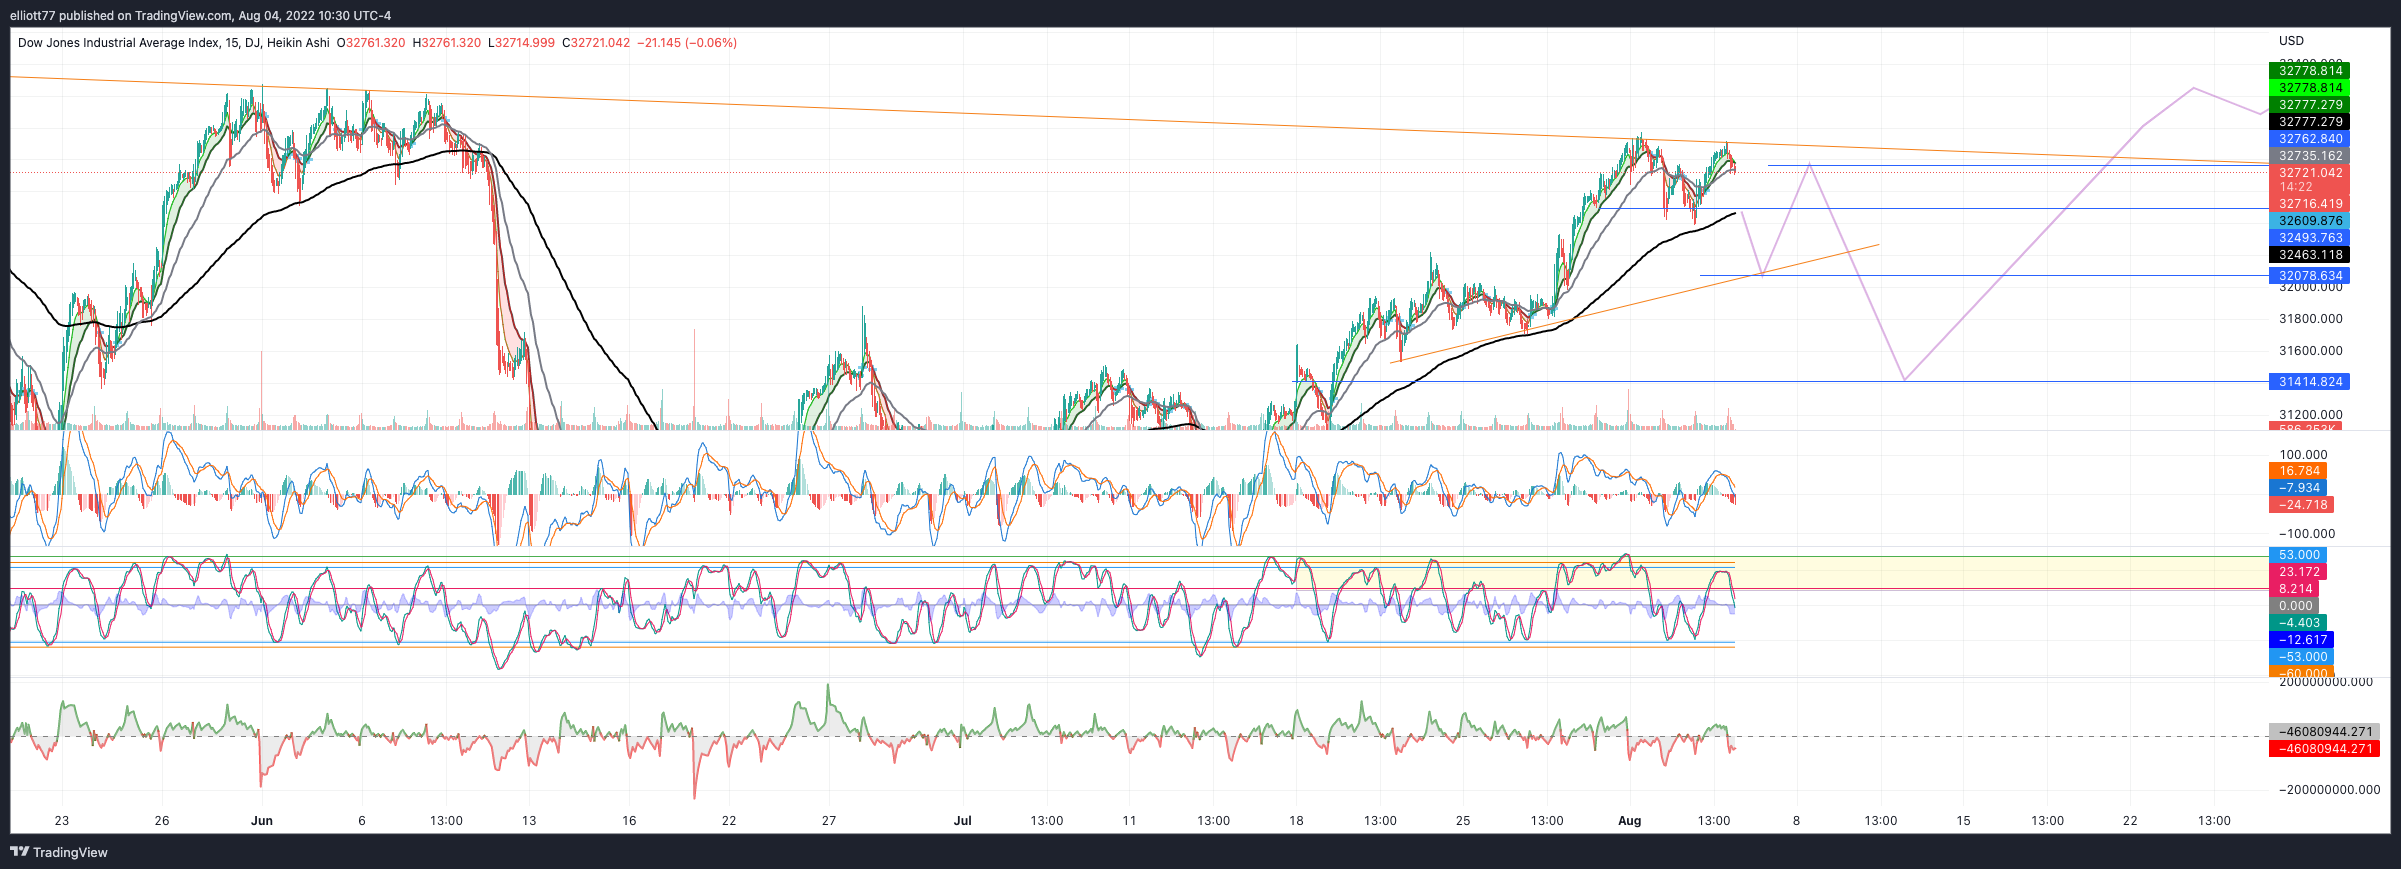Click the USD currency label
This screenshot has height=869, width=2401.
2291,41
